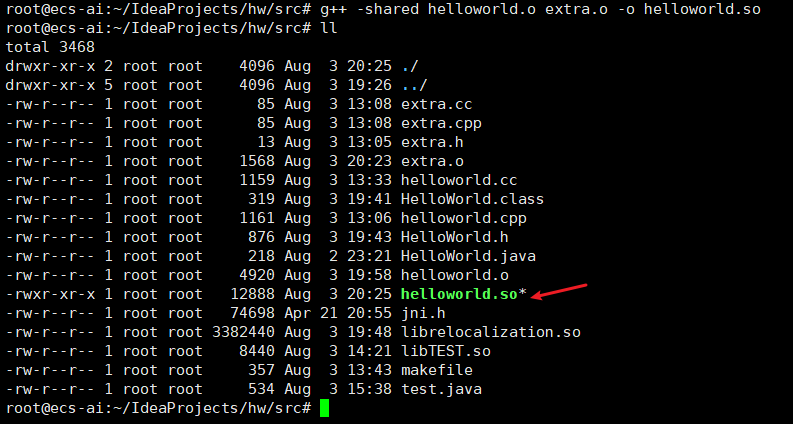Click the file name librelocalization.so

[x=491, y=332]
